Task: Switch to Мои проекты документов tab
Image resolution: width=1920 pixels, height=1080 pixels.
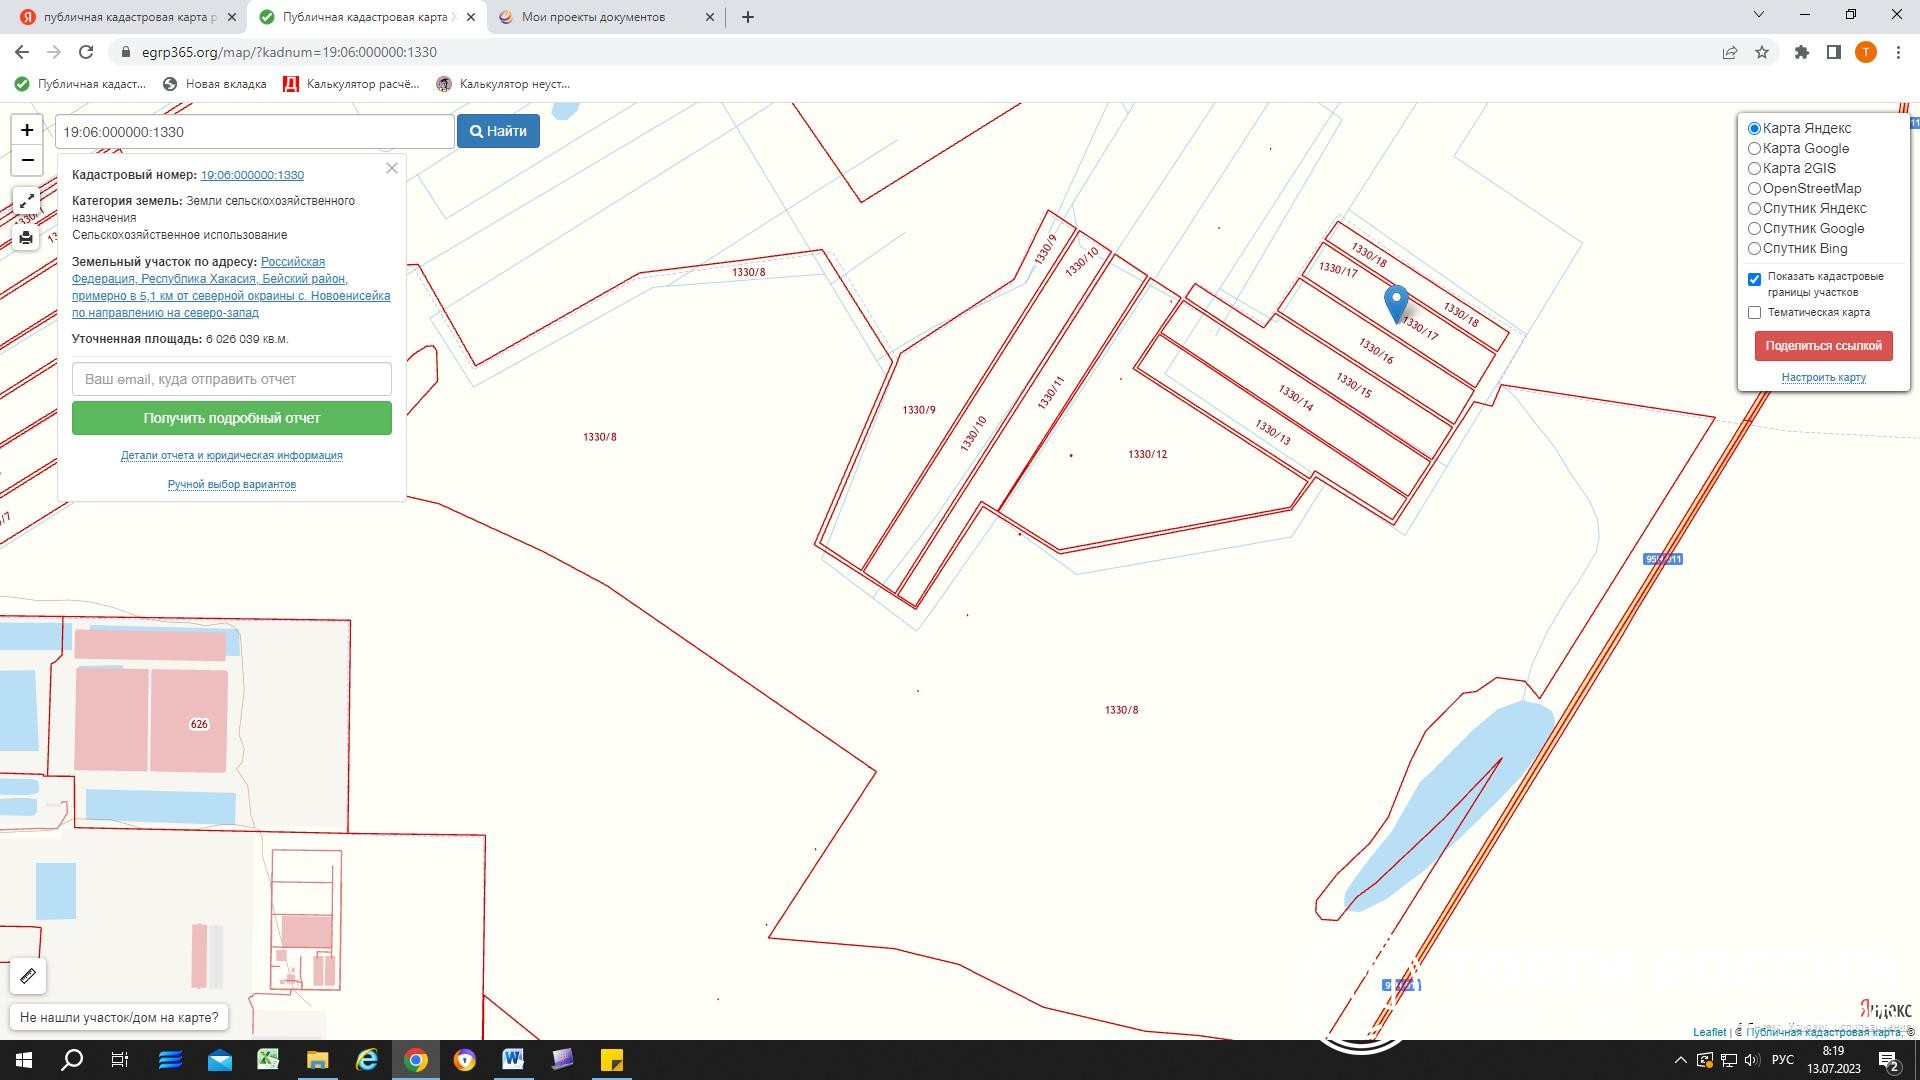Action: pyautogui.click(x=593, y=17)
